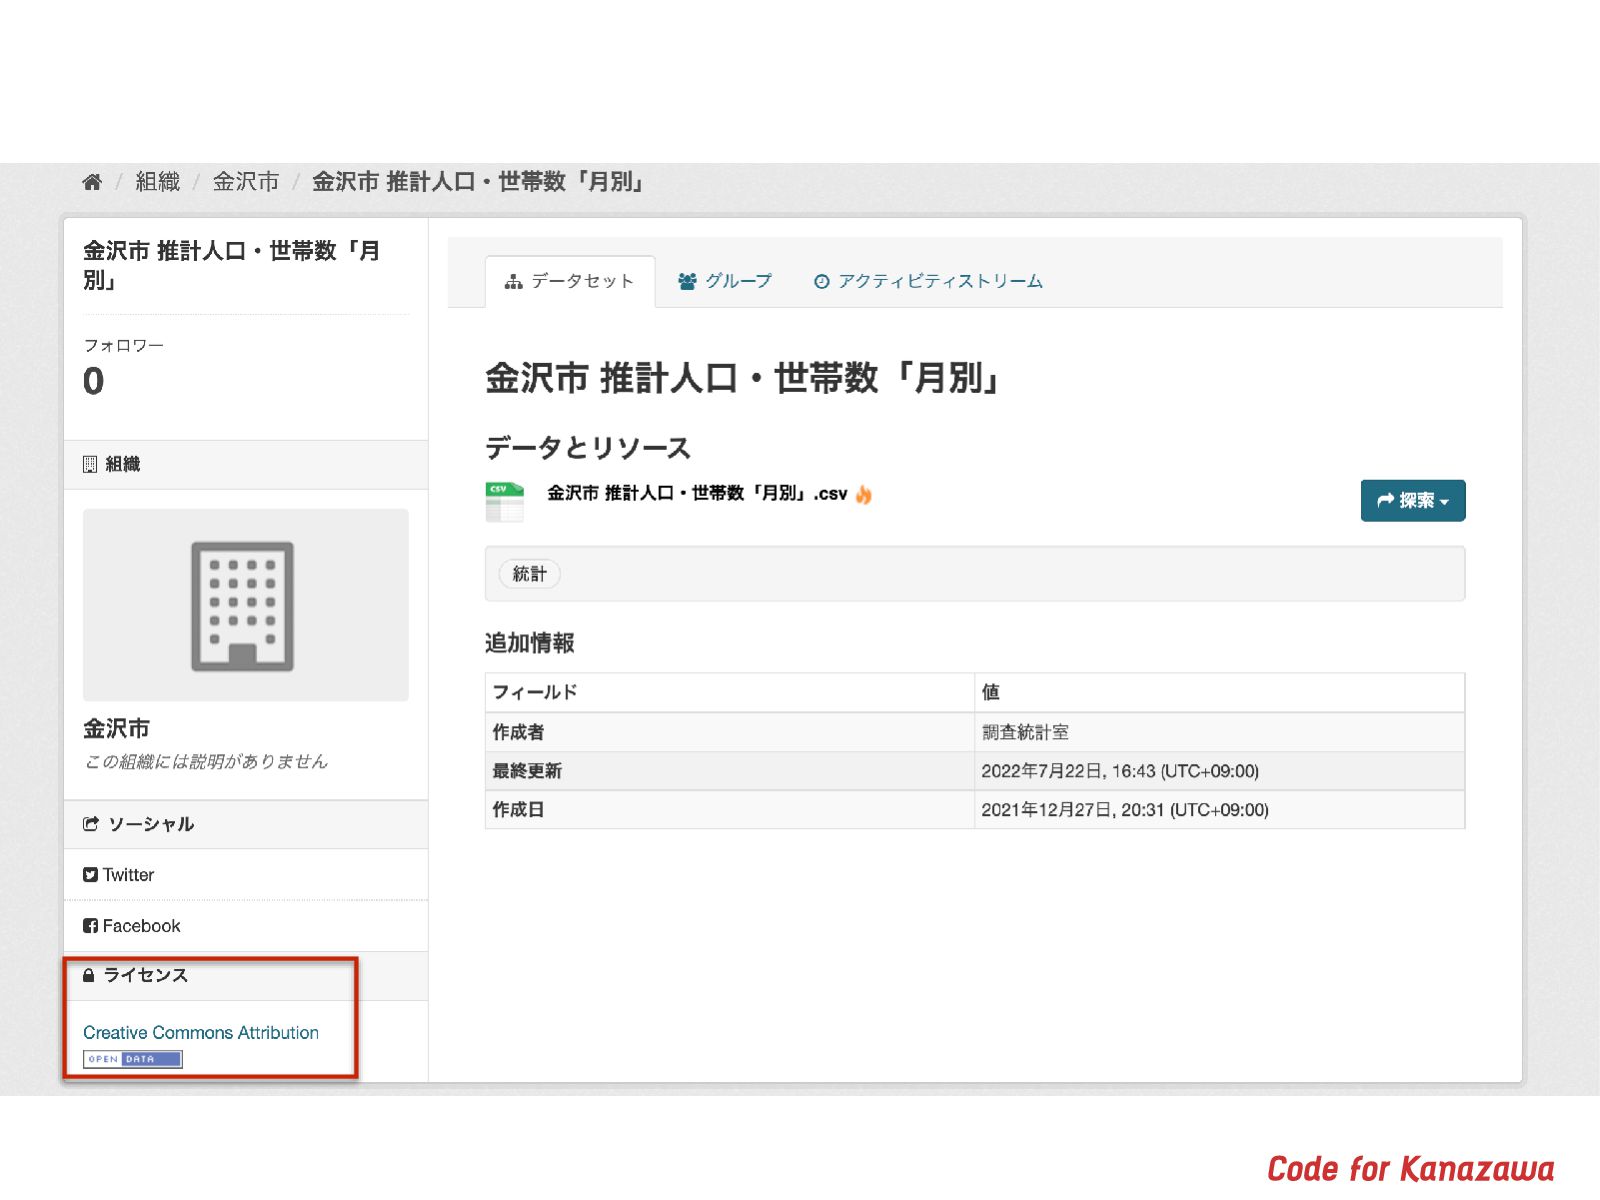Click the 作成日 date value 2021年12月27日
1600x1200 pixels.
click(1125, 810)
